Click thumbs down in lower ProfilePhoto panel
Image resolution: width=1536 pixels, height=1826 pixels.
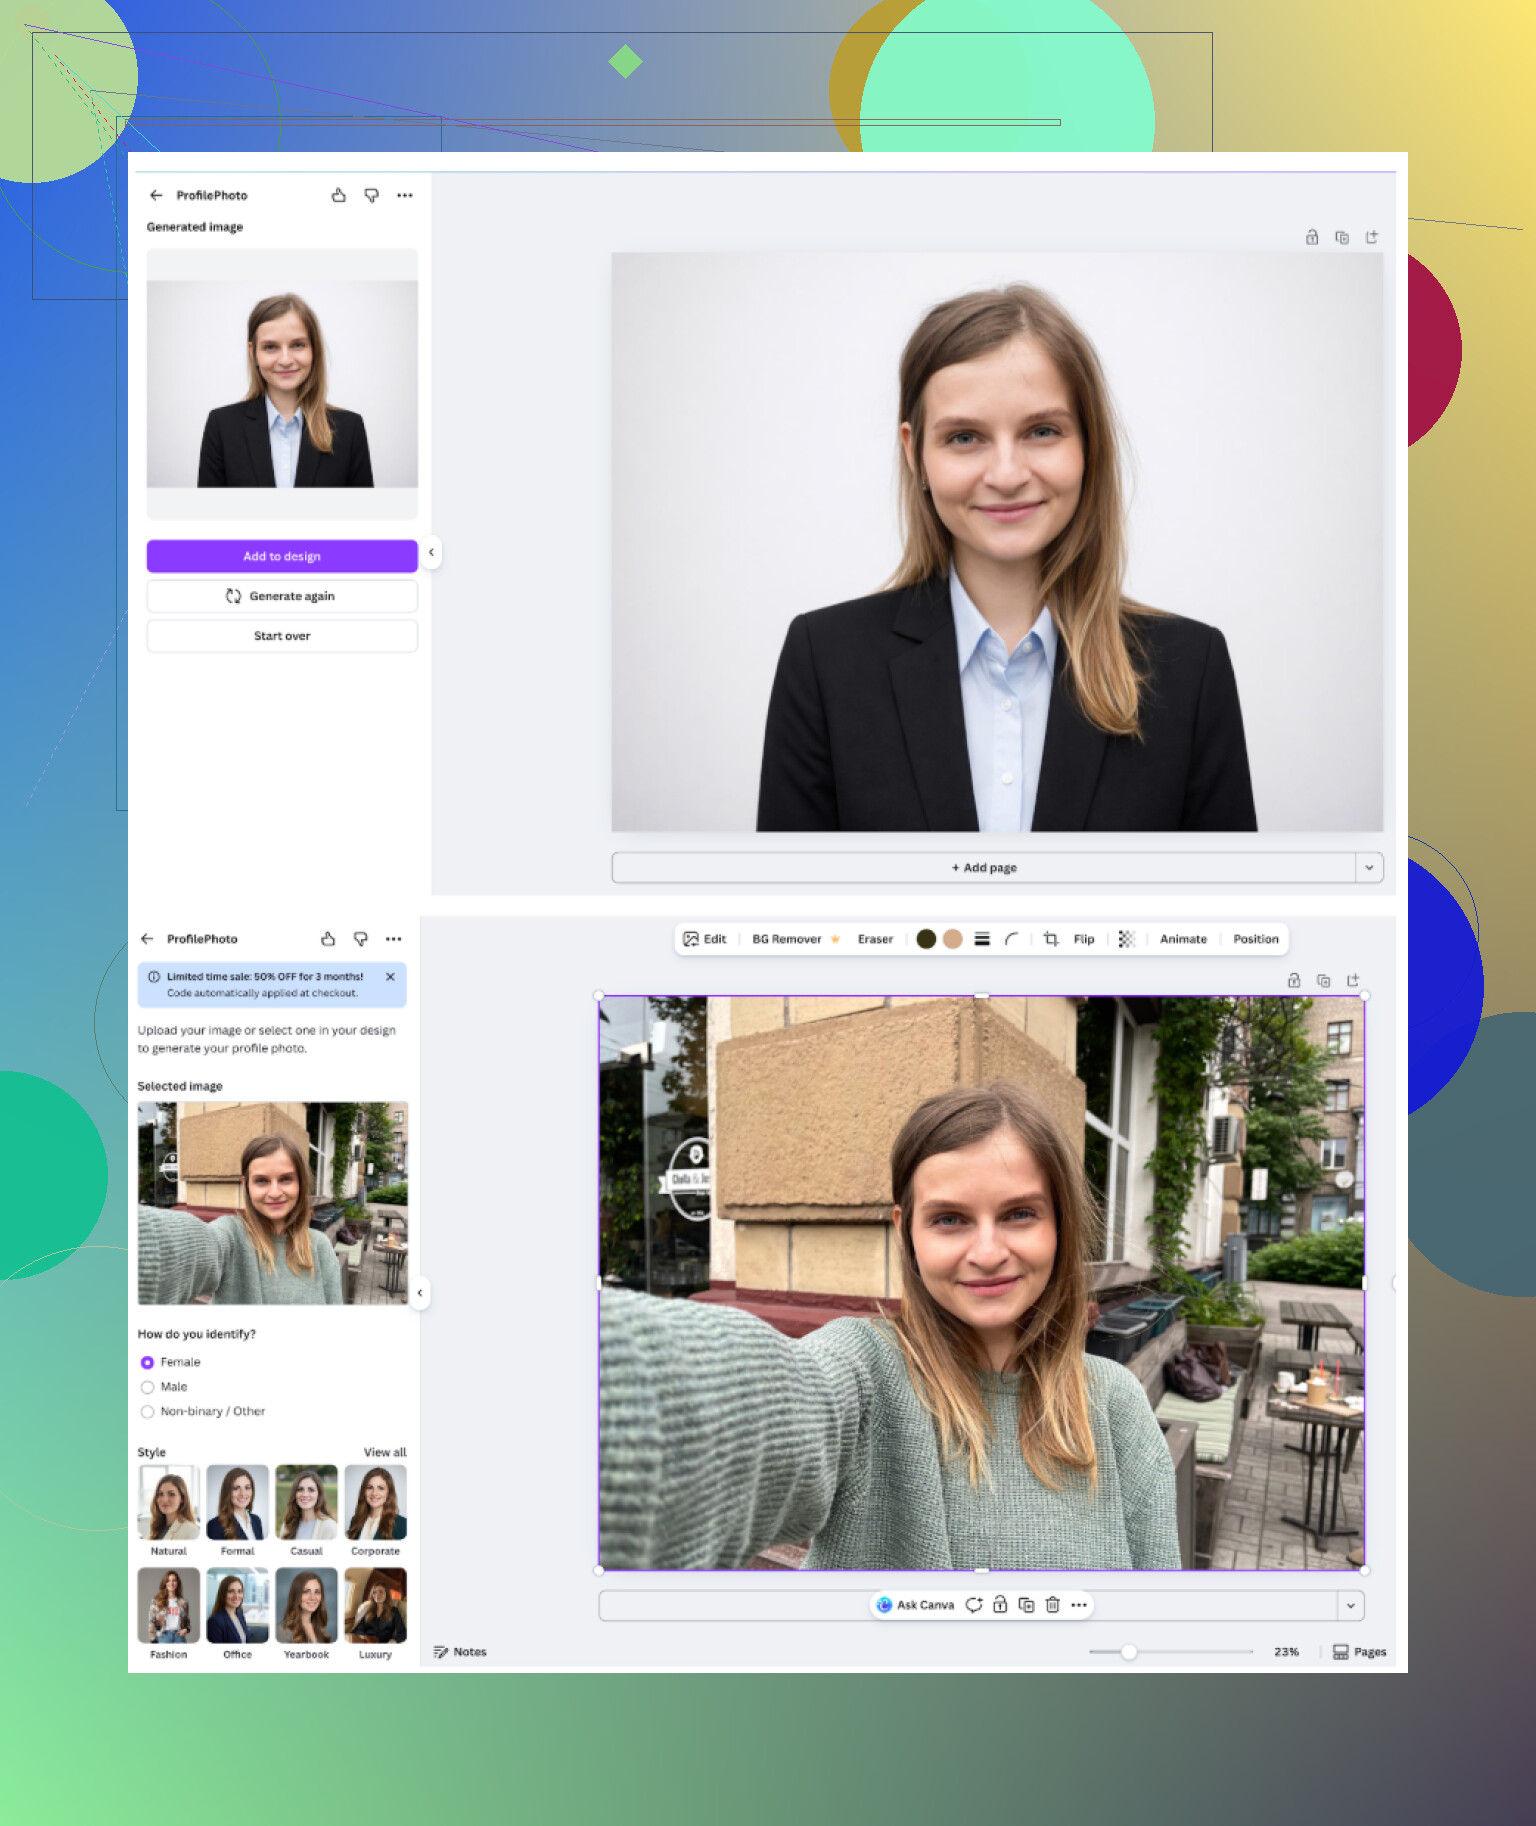(361, 939)
